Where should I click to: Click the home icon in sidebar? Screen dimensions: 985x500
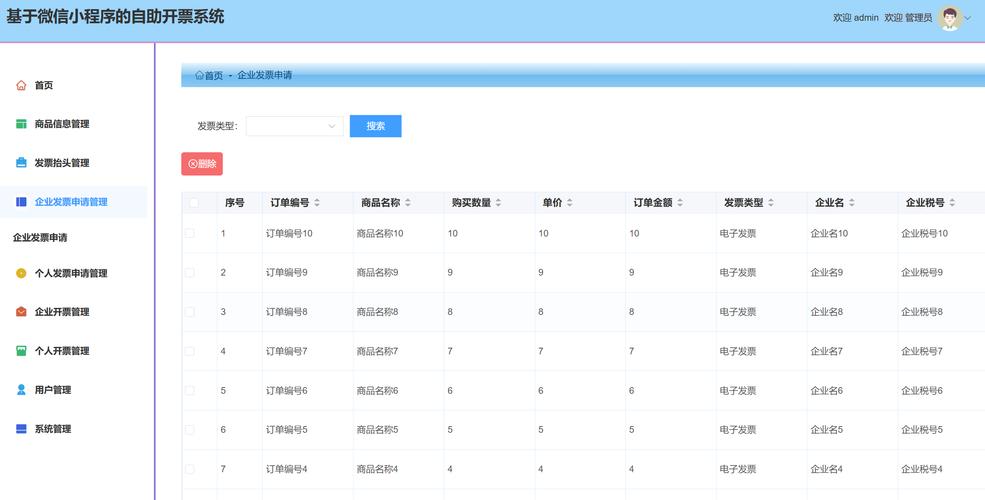(21, 85)
